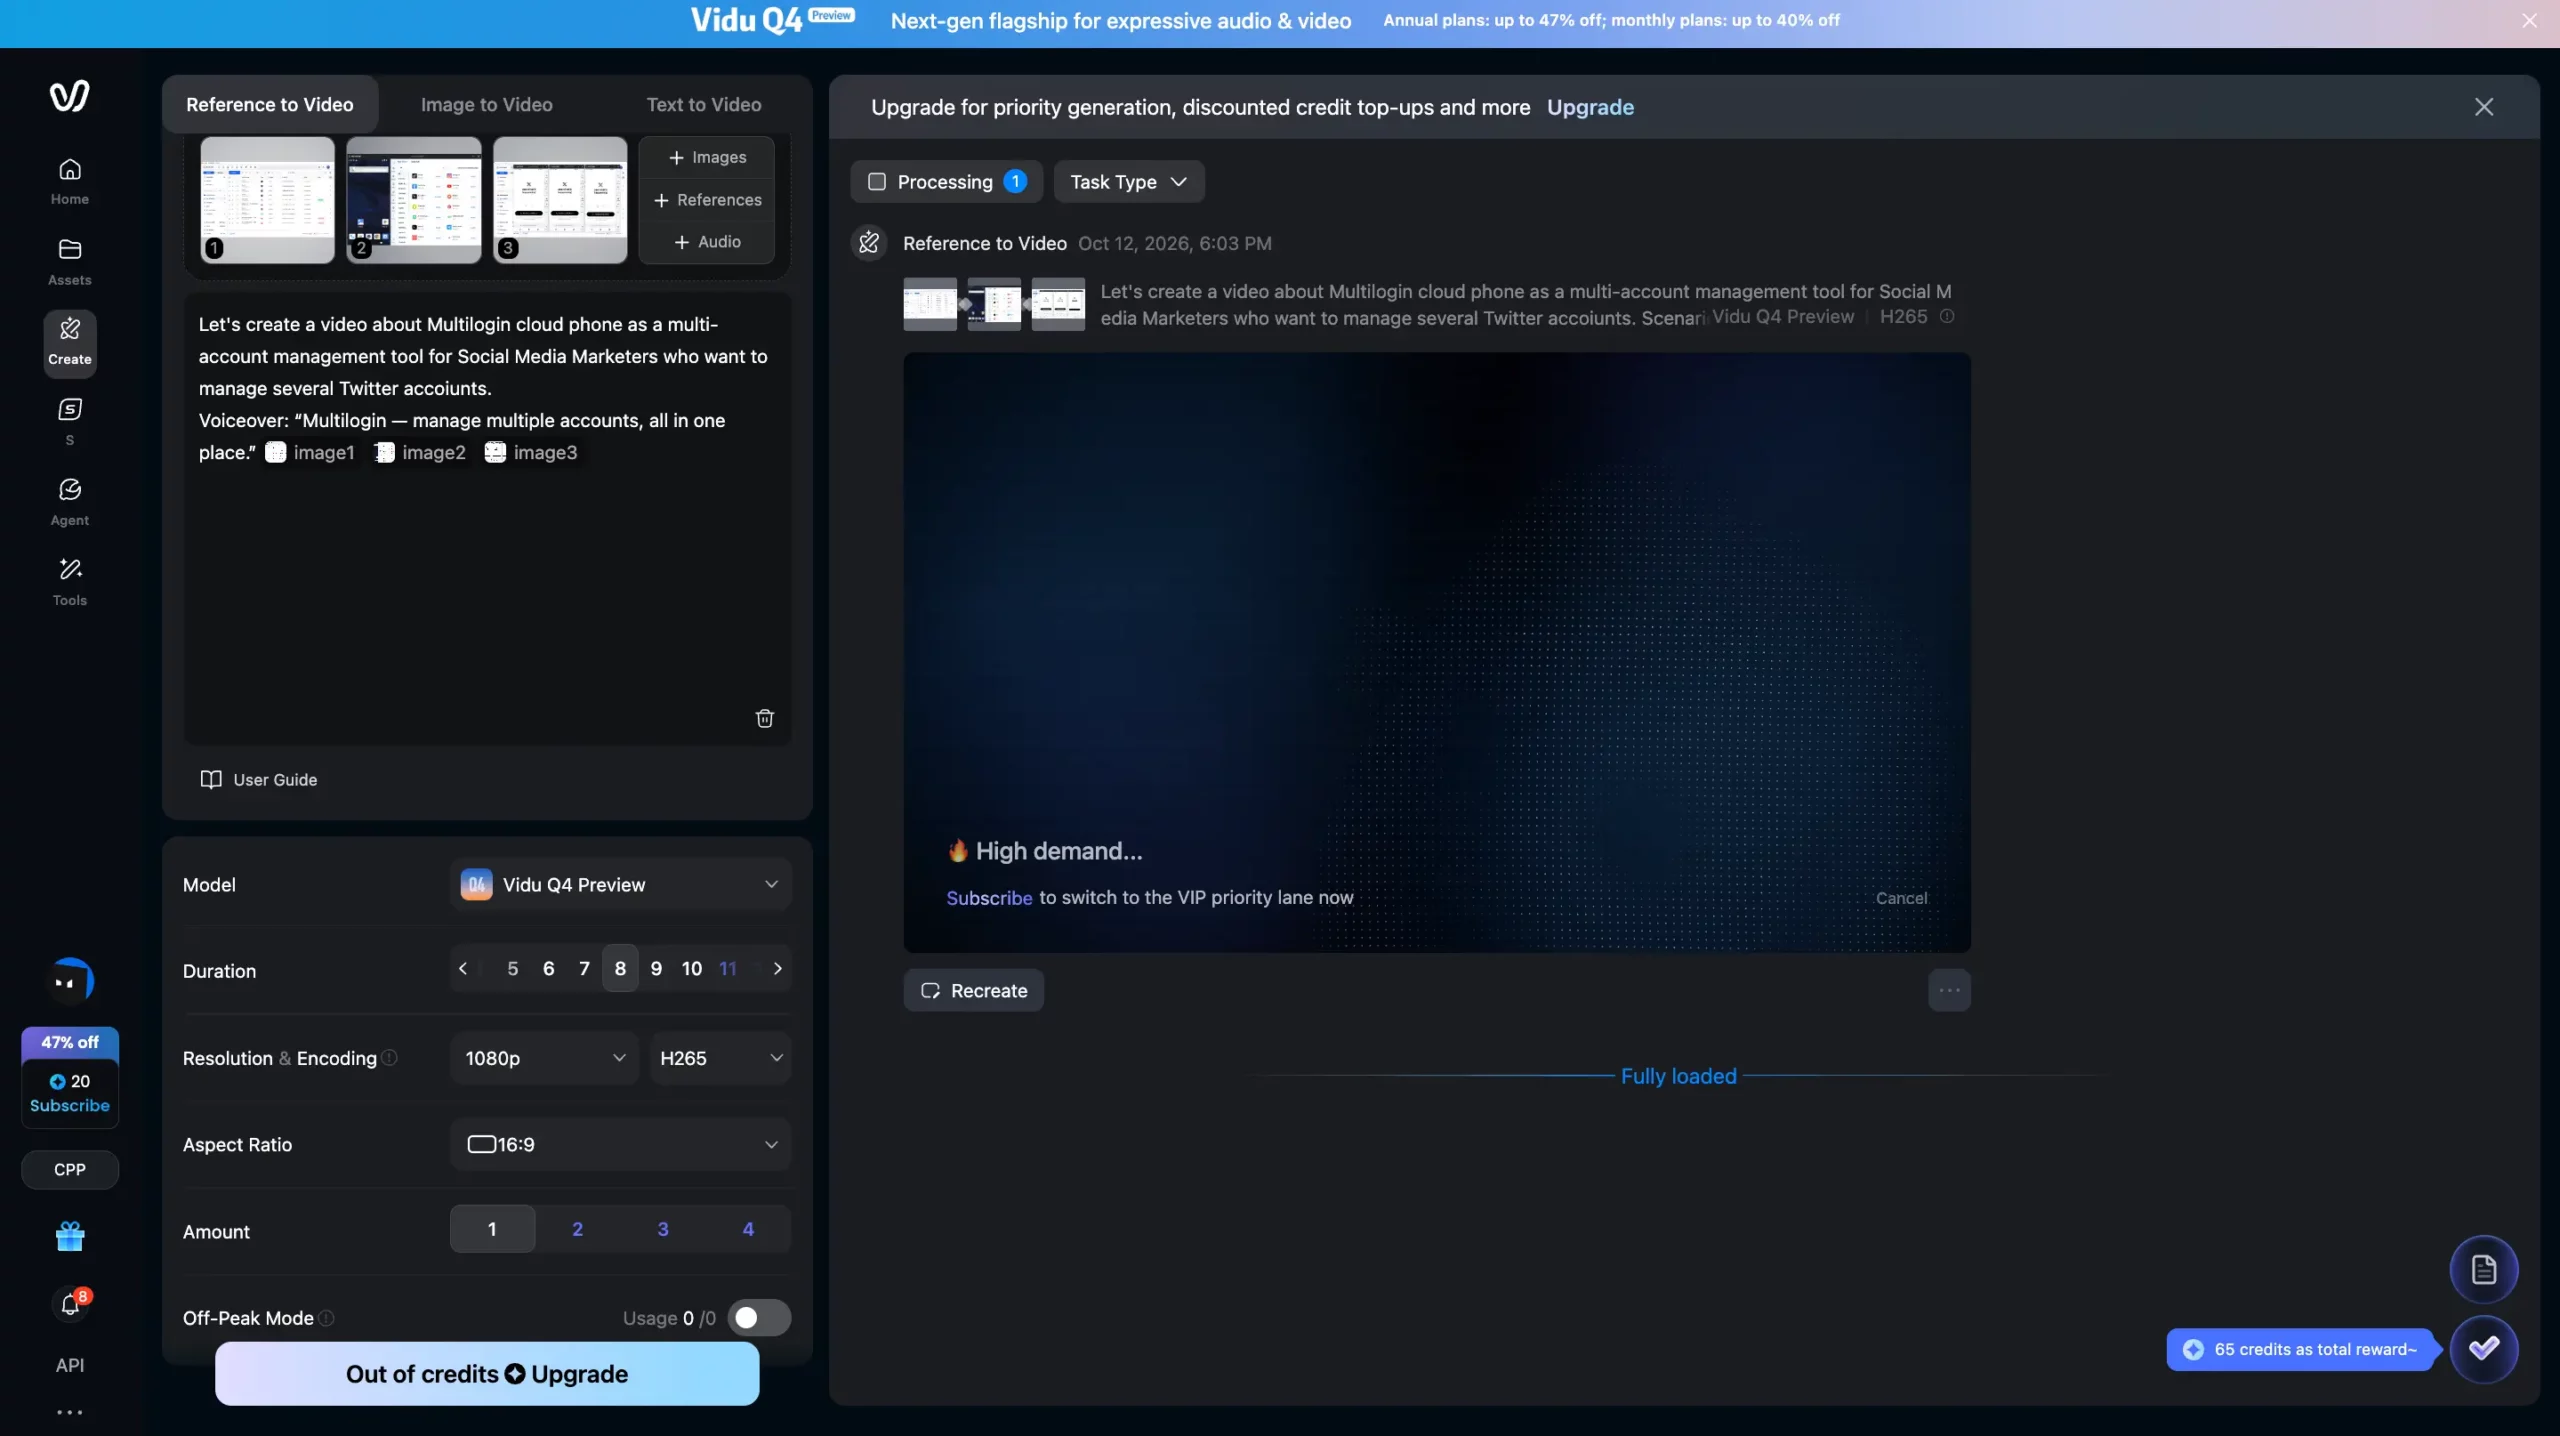Open the API menu item

pos(69,1365)
